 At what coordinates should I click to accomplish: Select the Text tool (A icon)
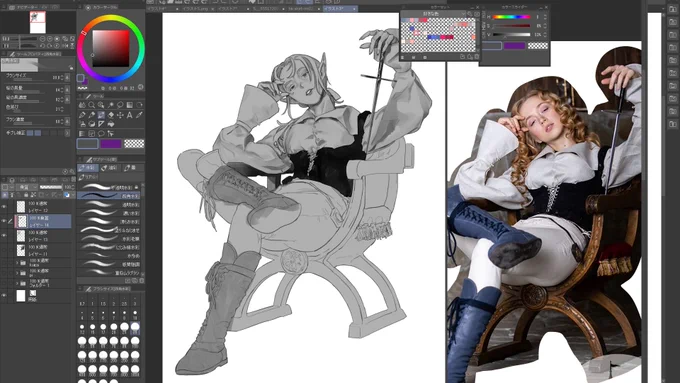(129, 115)
